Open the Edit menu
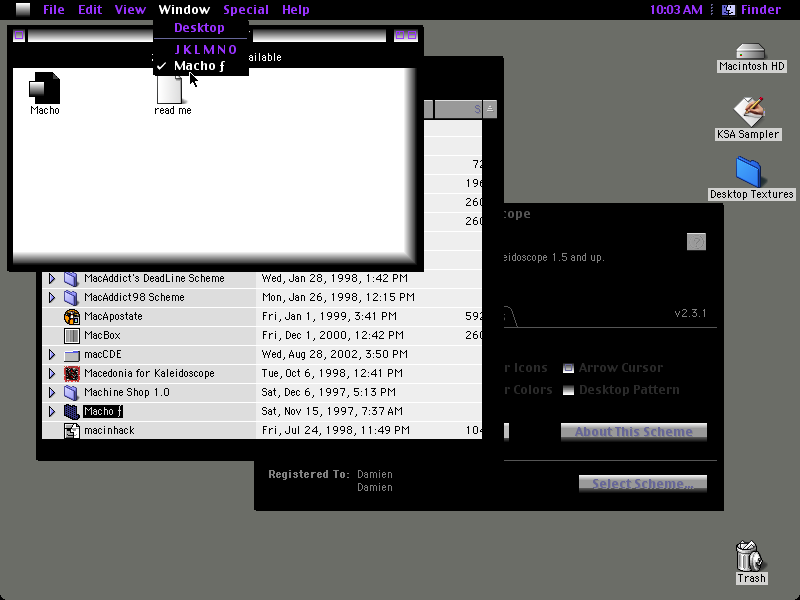 90,10
